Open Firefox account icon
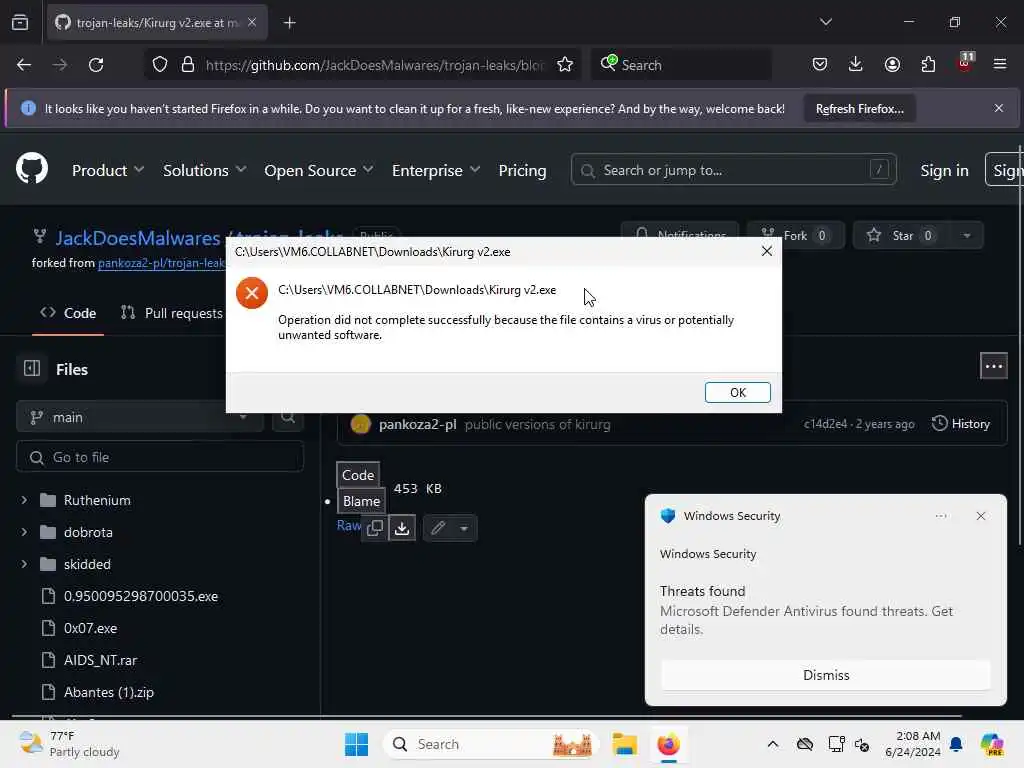Image resolution: width=1024 pixels, height=768 pixels. pos(892,65)
